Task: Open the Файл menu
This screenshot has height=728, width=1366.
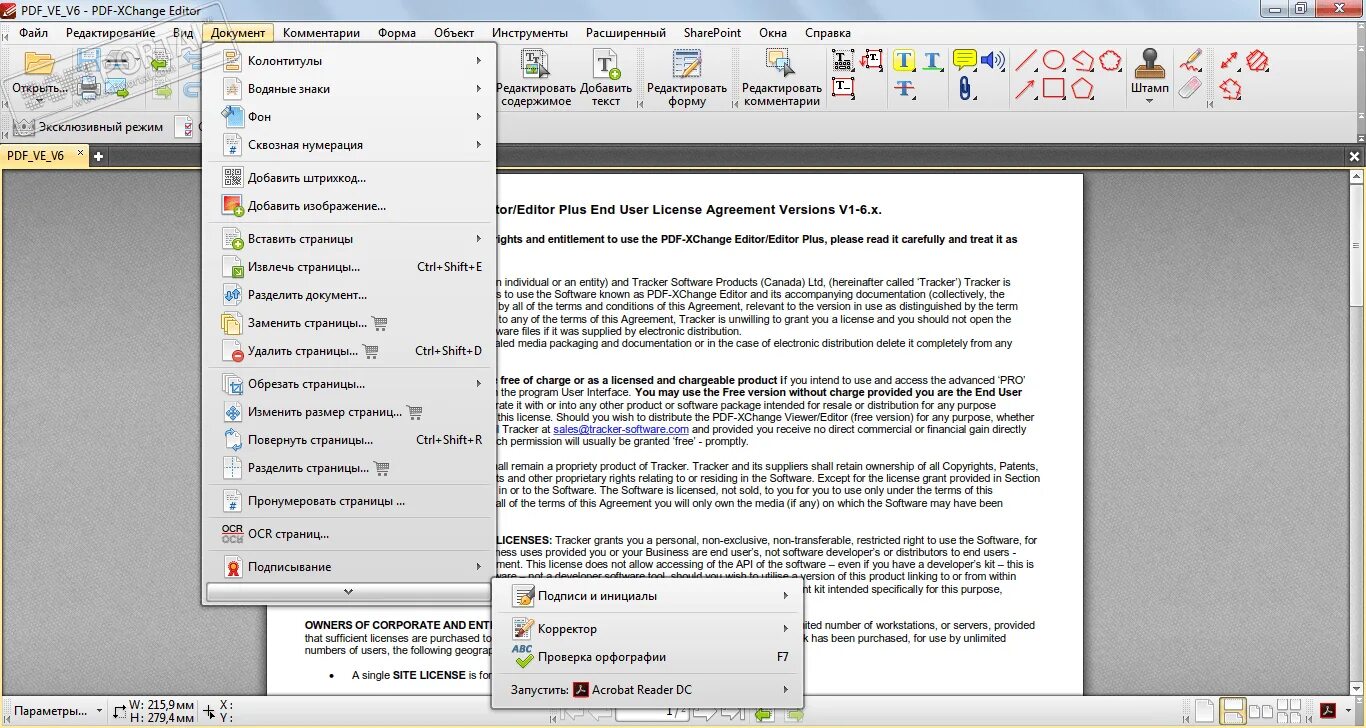Action: pyautogui.click(x=33, y=33)
